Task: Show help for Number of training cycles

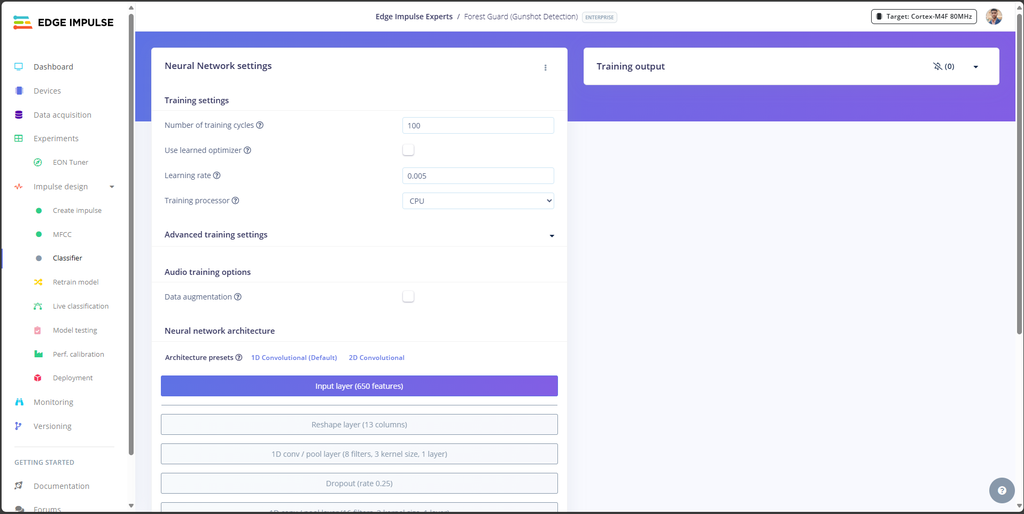Action: 260,125
